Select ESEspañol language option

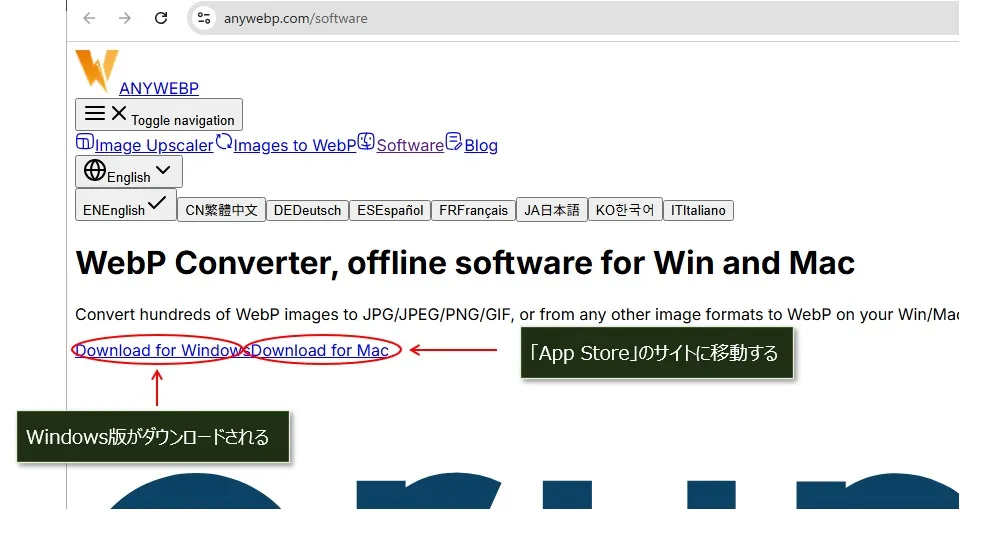click(x=390, y=210)
